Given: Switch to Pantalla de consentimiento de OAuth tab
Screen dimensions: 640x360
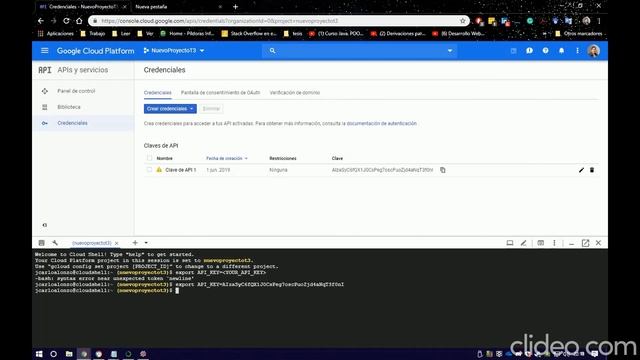Looking at the screenshot, I should (x=220, y=93).
